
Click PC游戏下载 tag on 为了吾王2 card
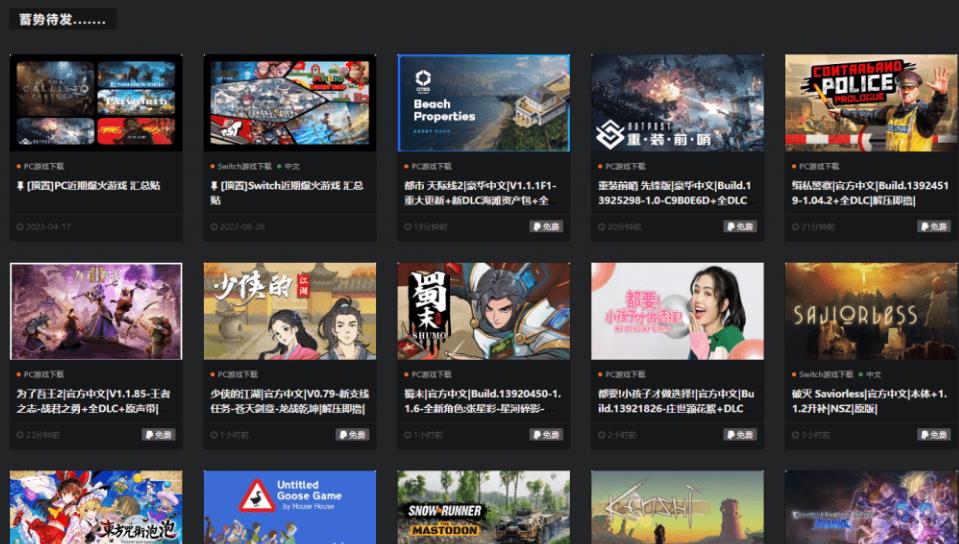[41, 374]
